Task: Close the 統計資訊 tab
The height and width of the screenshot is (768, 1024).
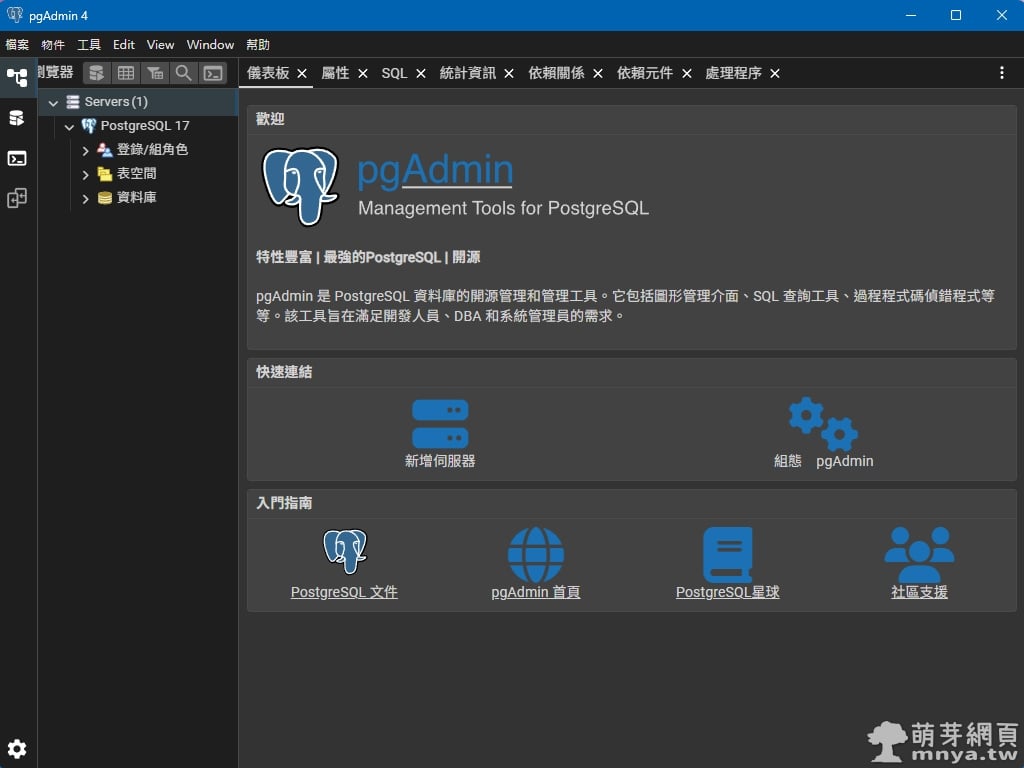Action: pos(509,73)
